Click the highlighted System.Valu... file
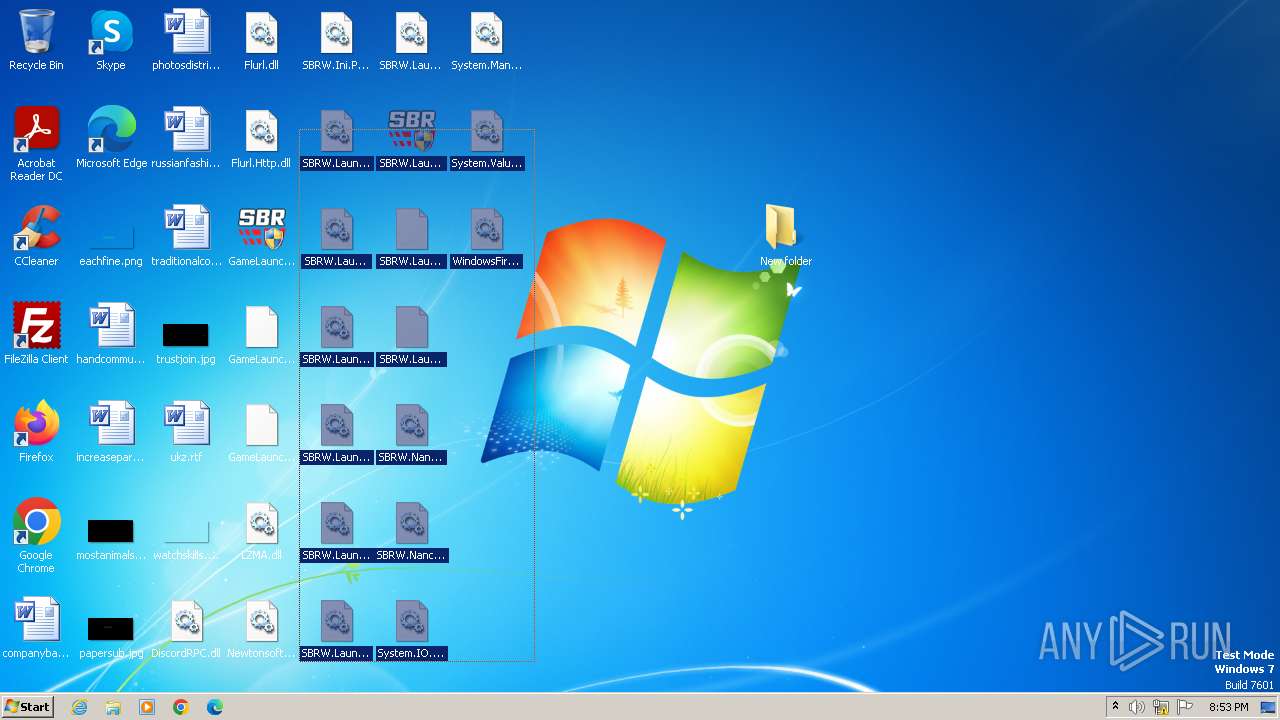1280x720 pixels. pos(486,139)
